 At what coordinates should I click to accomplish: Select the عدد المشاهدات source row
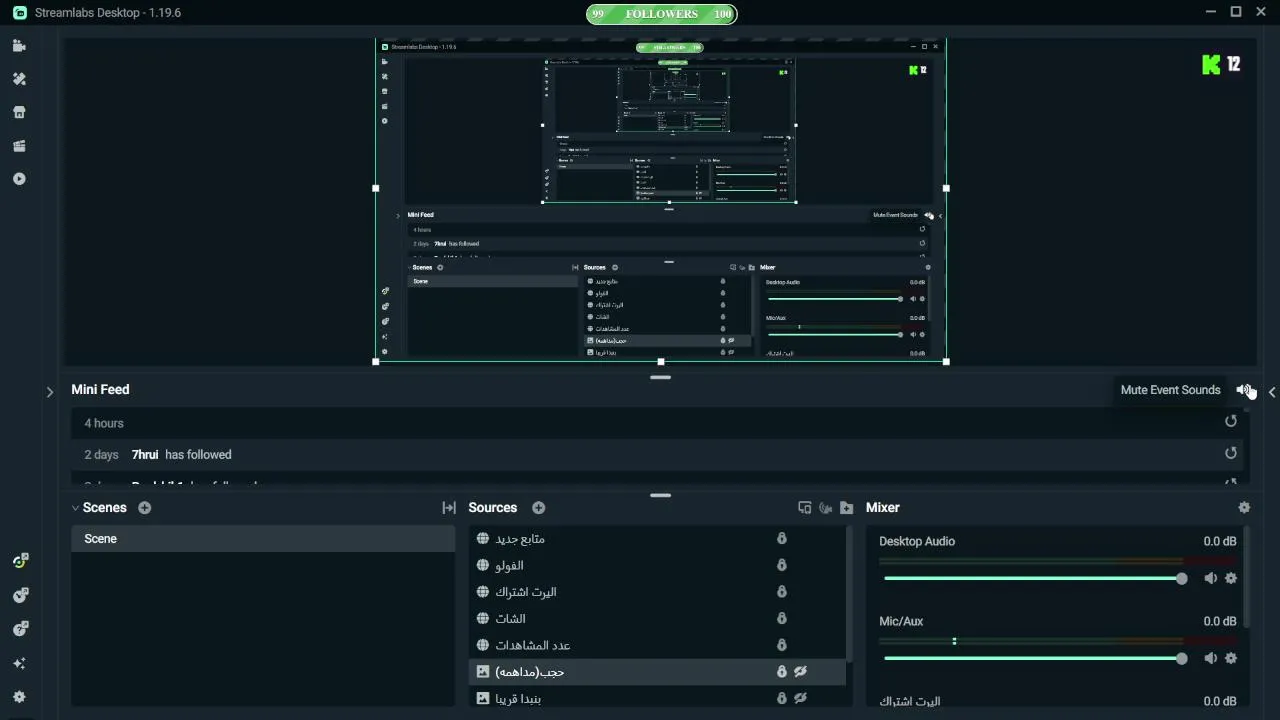[x=657, y=645]
